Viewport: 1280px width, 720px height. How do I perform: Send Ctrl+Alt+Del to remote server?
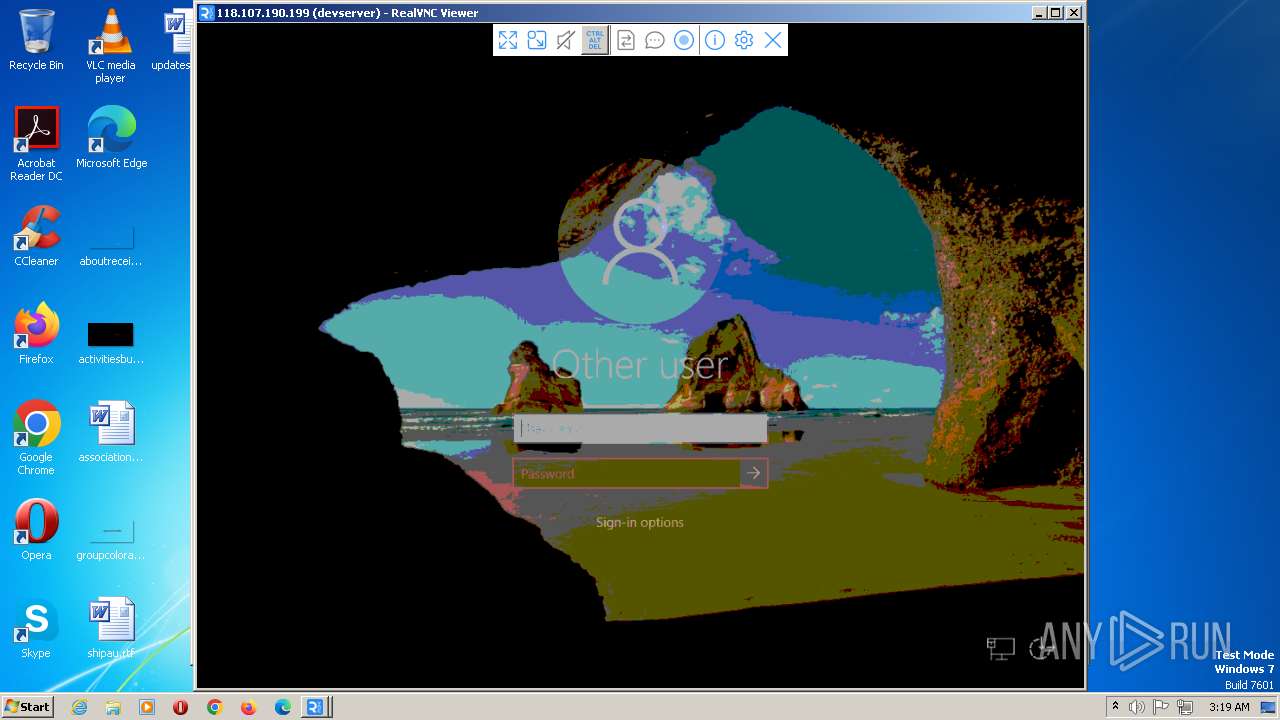(x=595, y=40)
